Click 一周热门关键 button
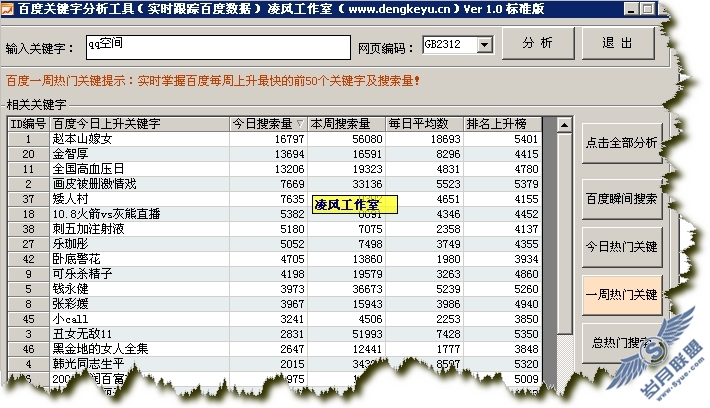This screenshot has width=710, height=408. [x=621, y=295]
